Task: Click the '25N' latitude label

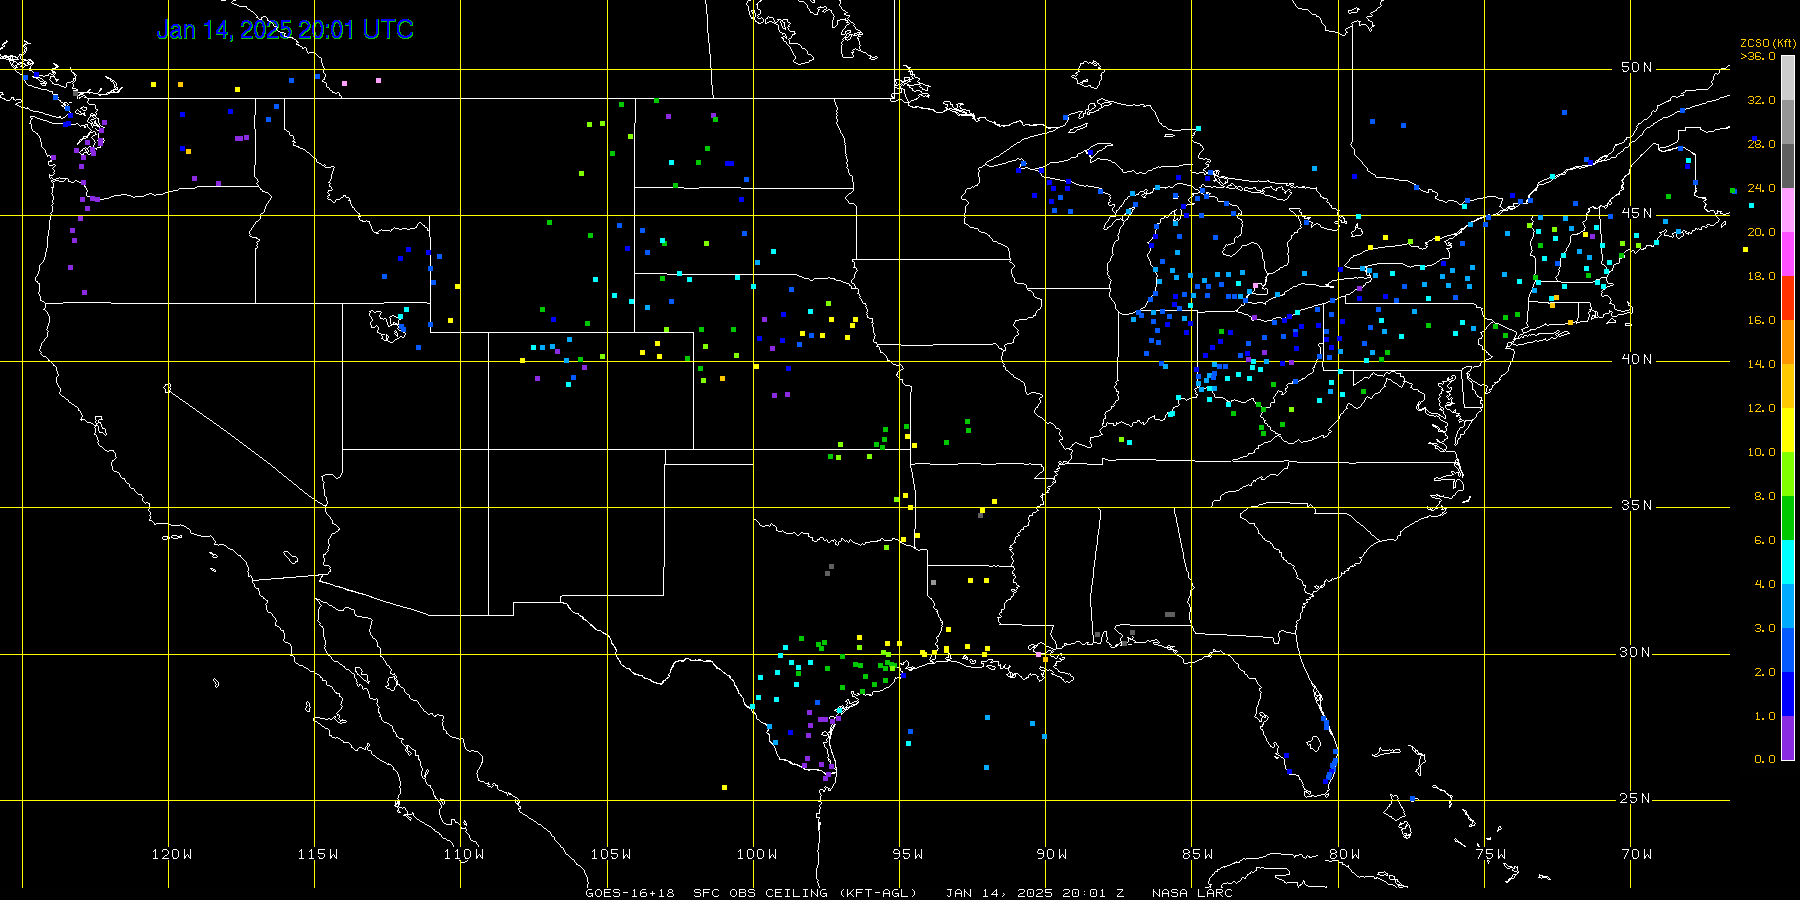Action: 1637,798
